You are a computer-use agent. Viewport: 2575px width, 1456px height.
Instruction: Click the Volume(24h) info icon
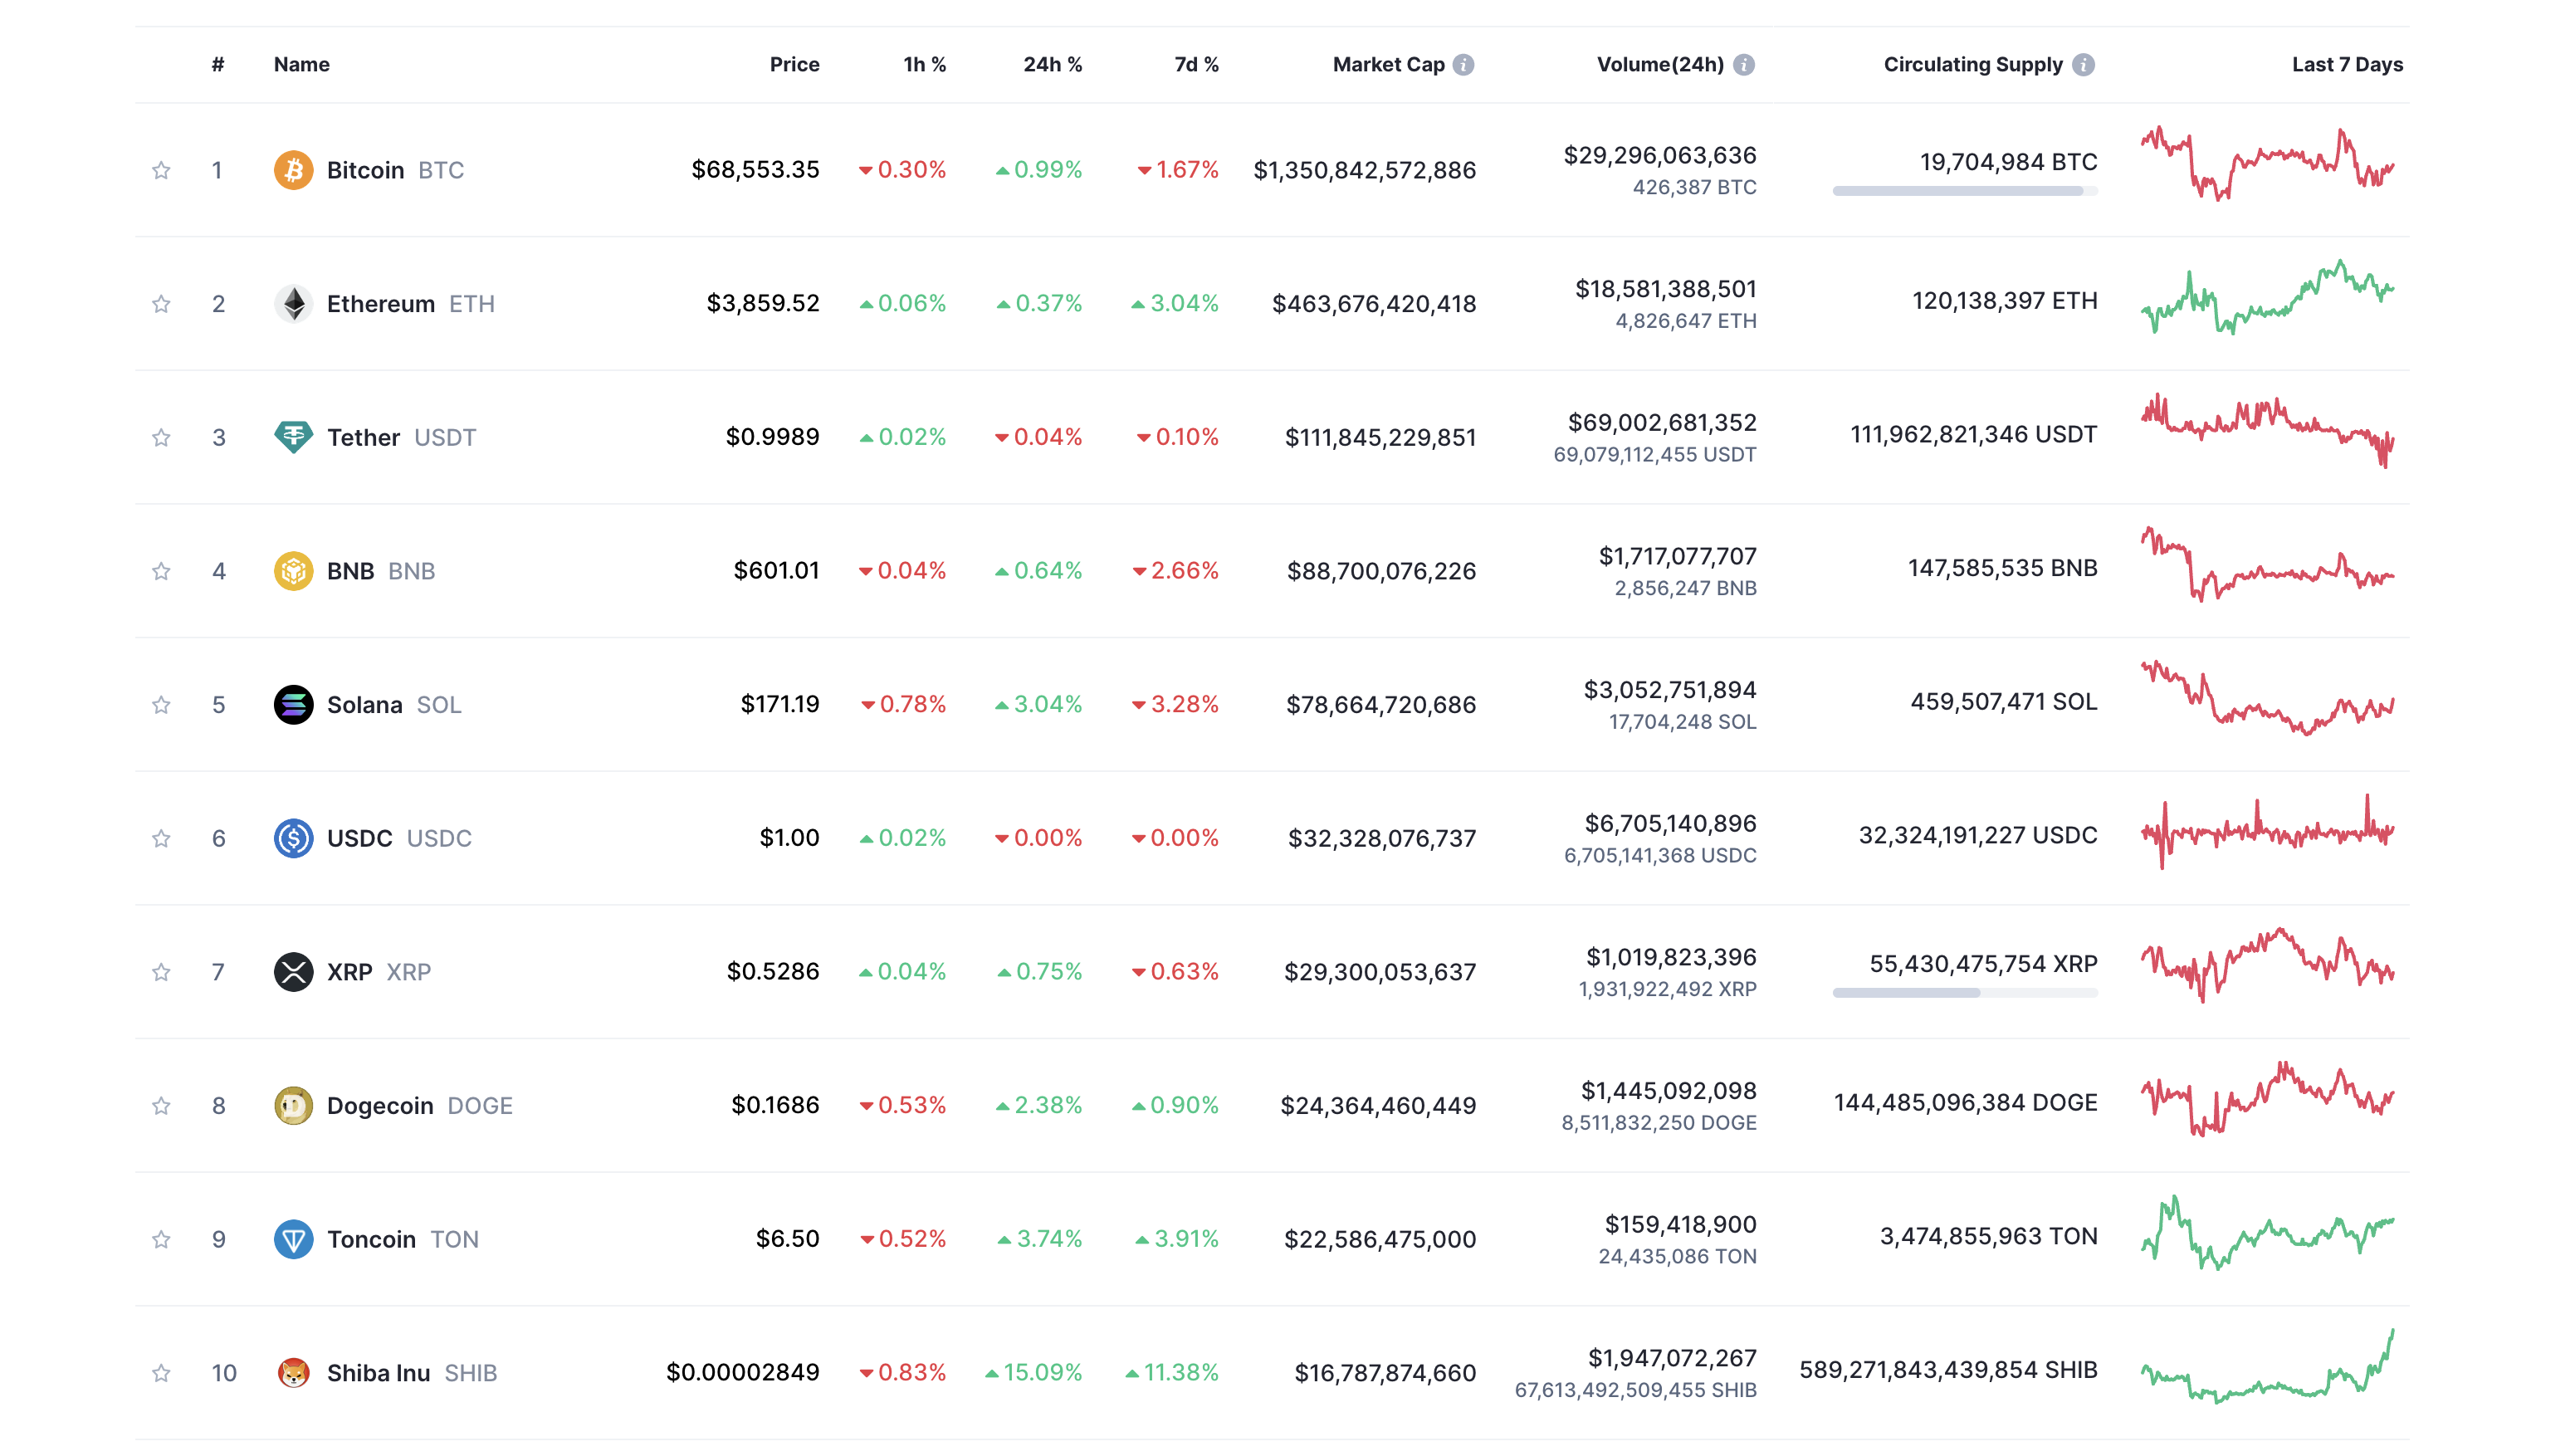1743,65
